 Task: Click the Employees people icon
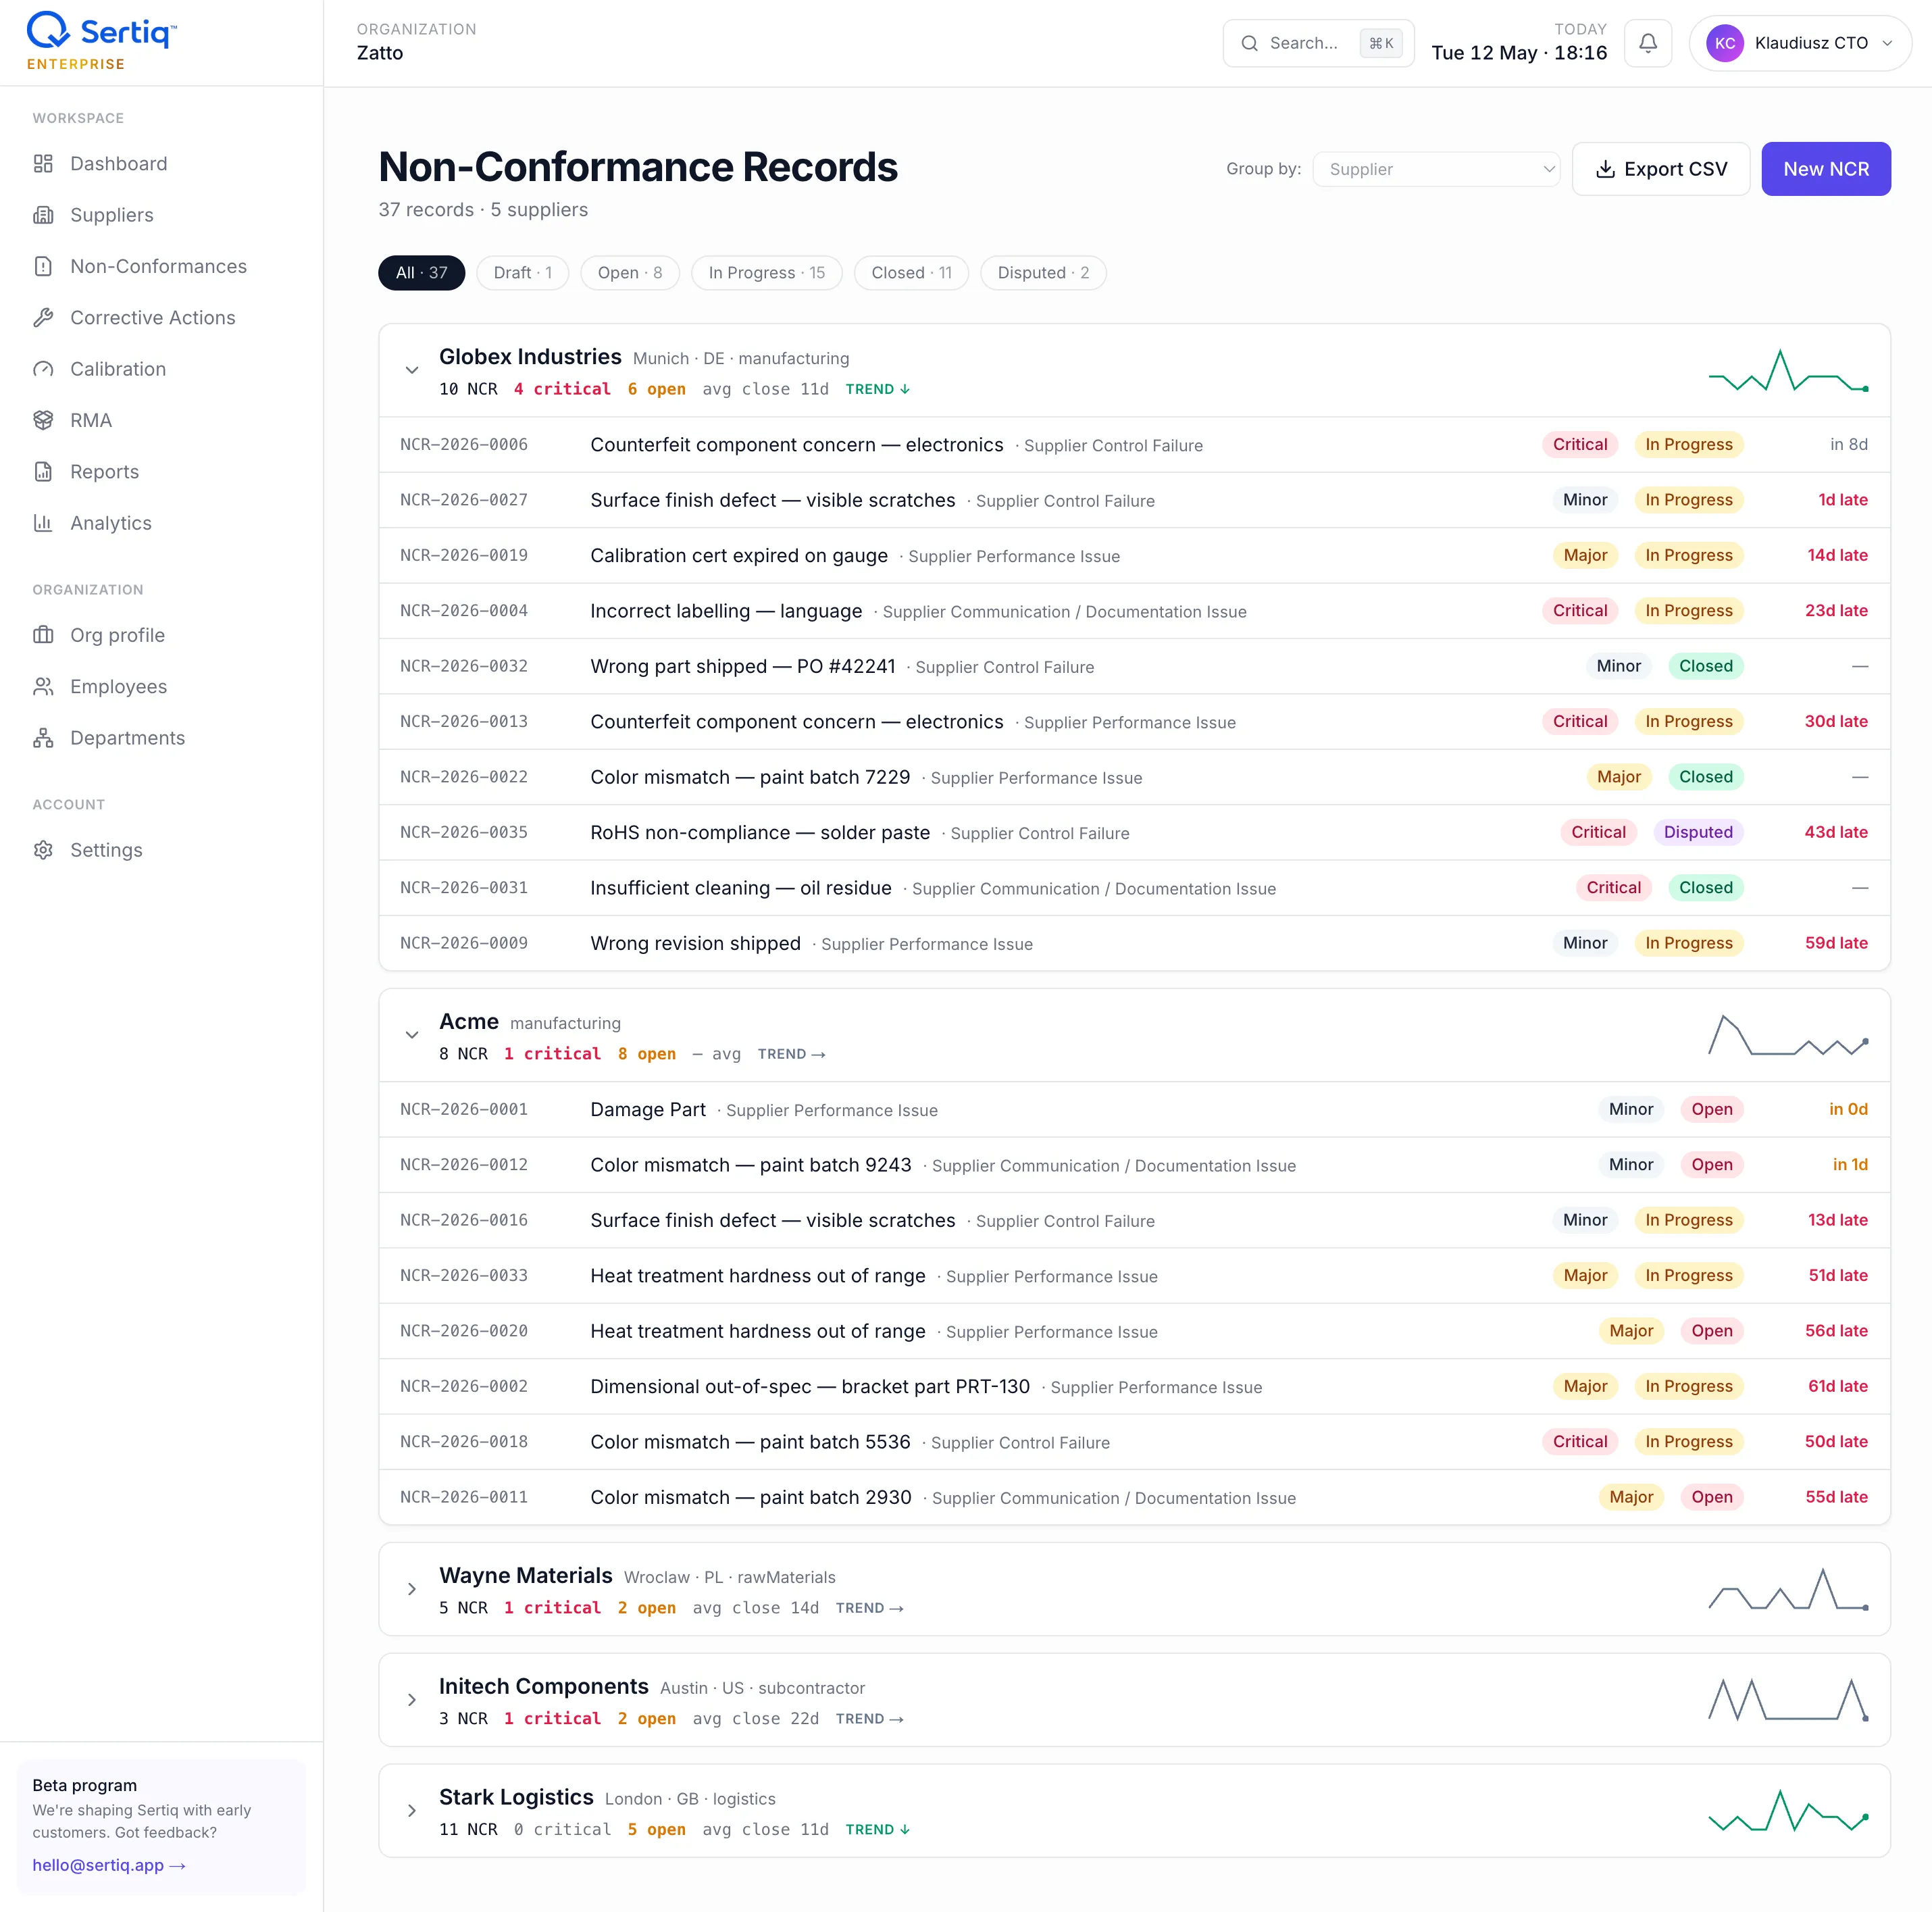[43, 686]
